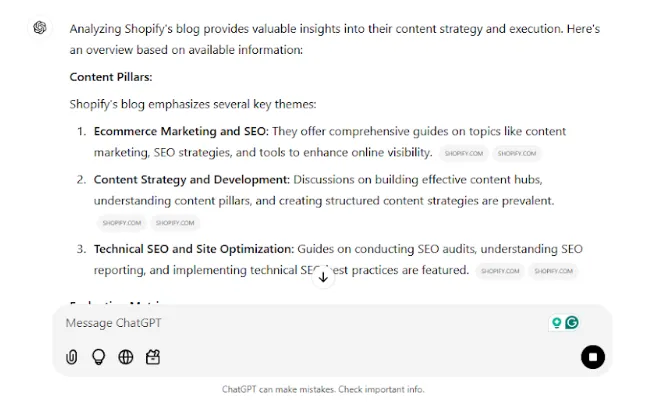This screenshot has width=656, height=402.
Task: Stop generating with the black stop button
Action: [x=592, y=357]
